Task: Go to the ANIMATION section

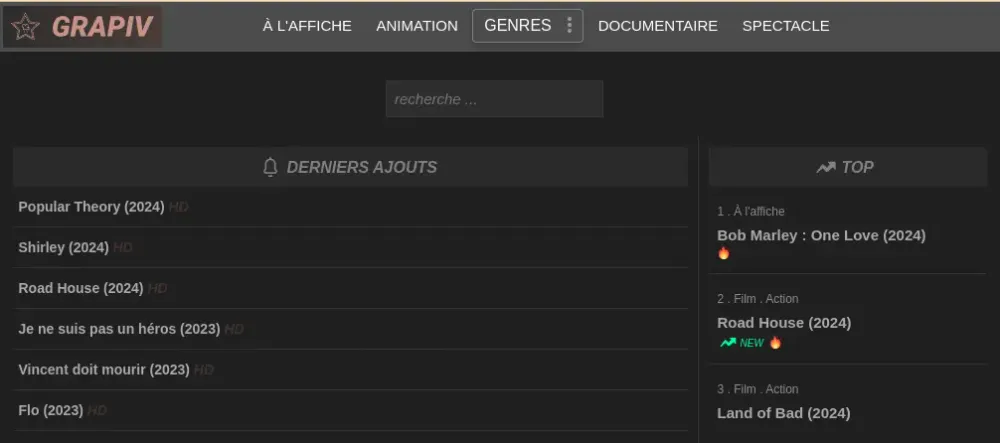Action: pos(417,26)
